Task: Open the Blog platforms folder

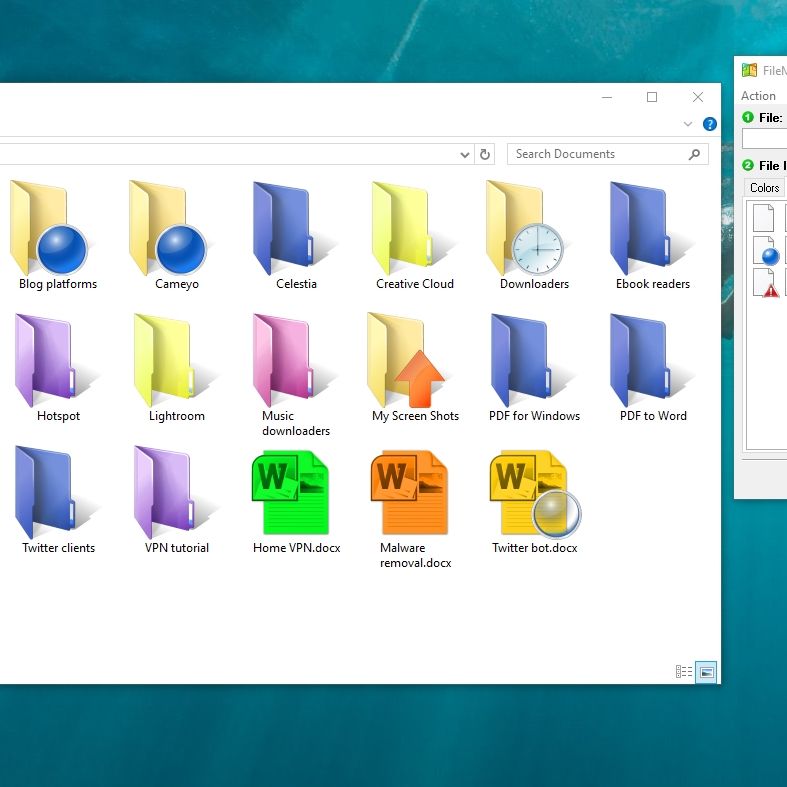Action: click(50, 233)
